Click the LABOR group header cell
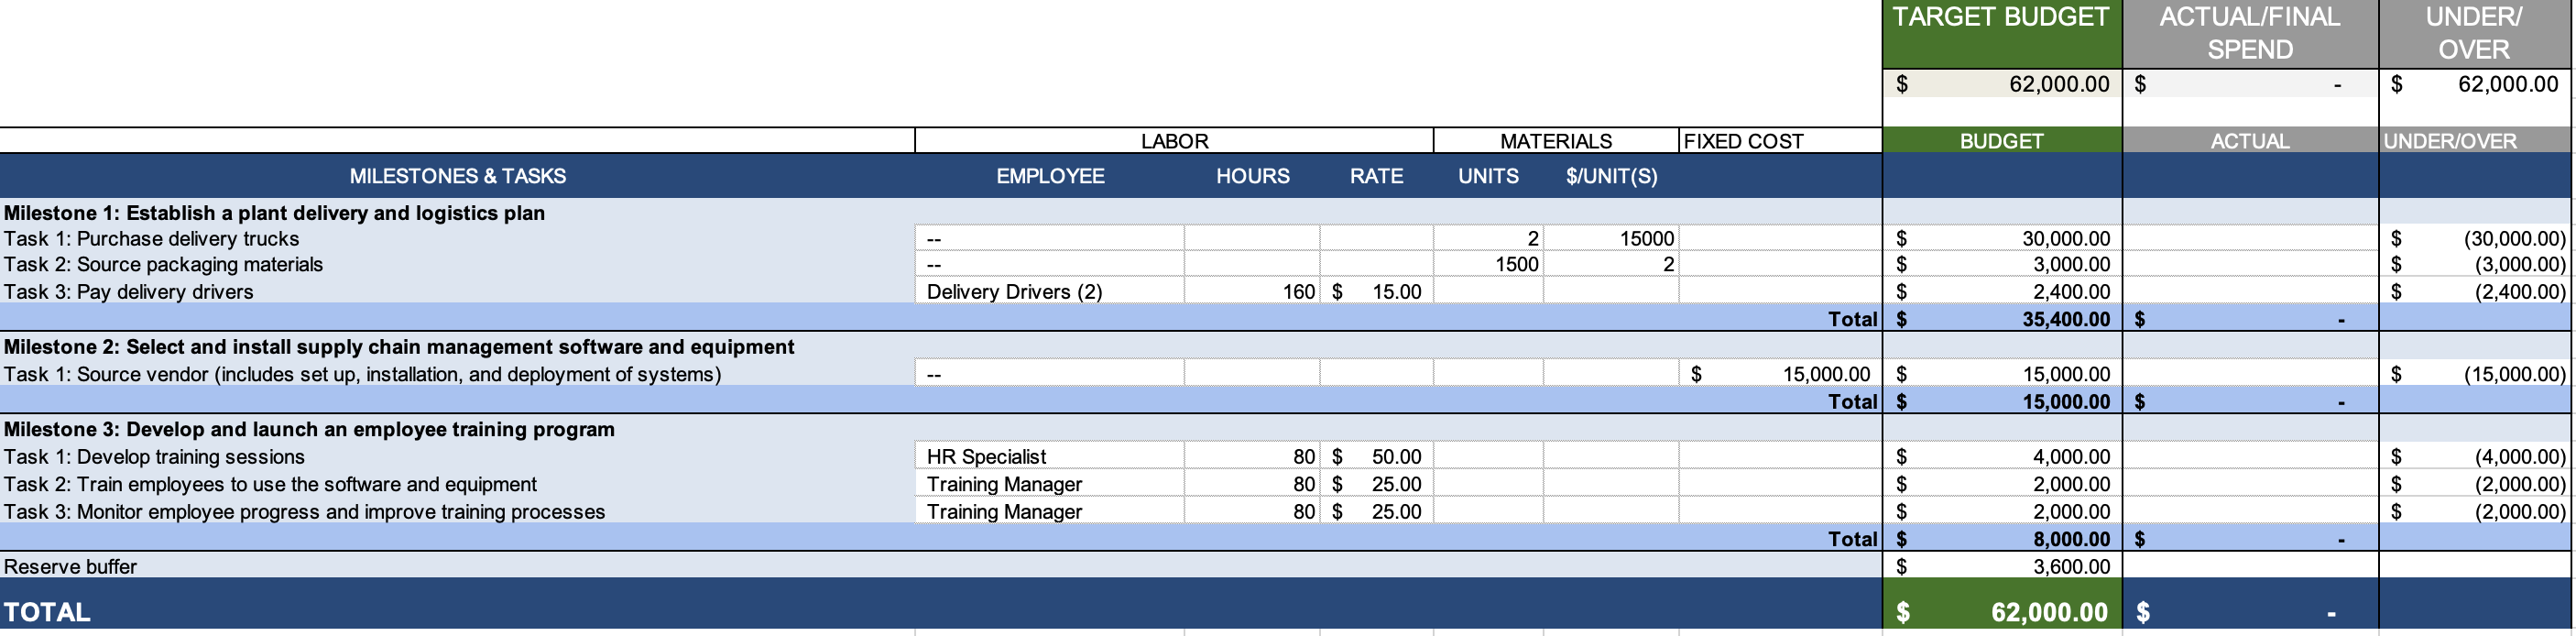The height and width of the screenshot is (636, 2576). (x=1174, y=141)
